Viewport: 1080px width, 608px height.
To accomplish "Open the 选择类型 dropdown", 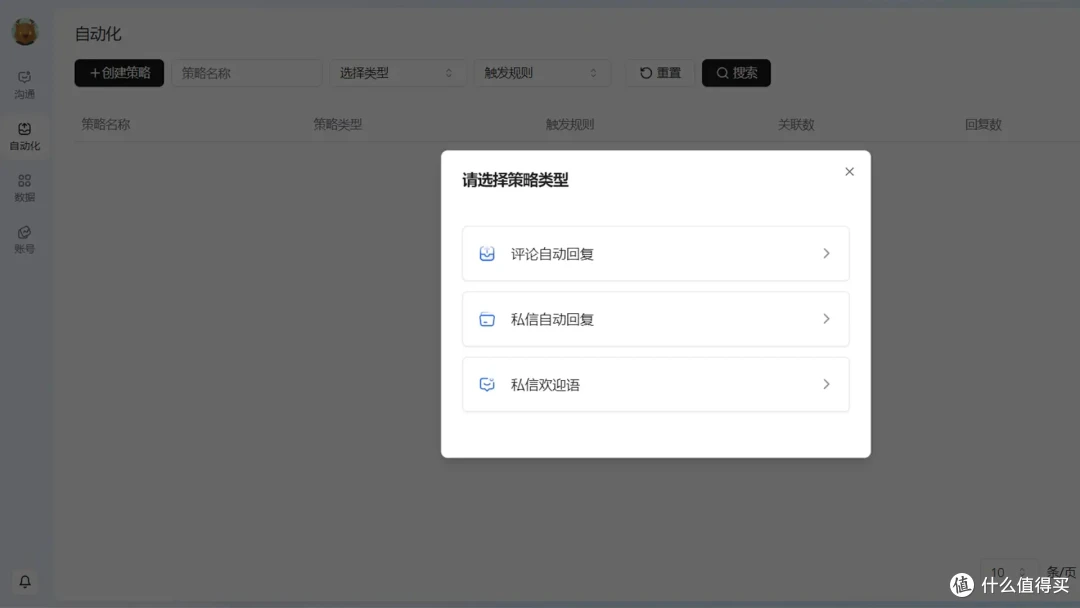I will pyautogui.click(x=397, y=73).
